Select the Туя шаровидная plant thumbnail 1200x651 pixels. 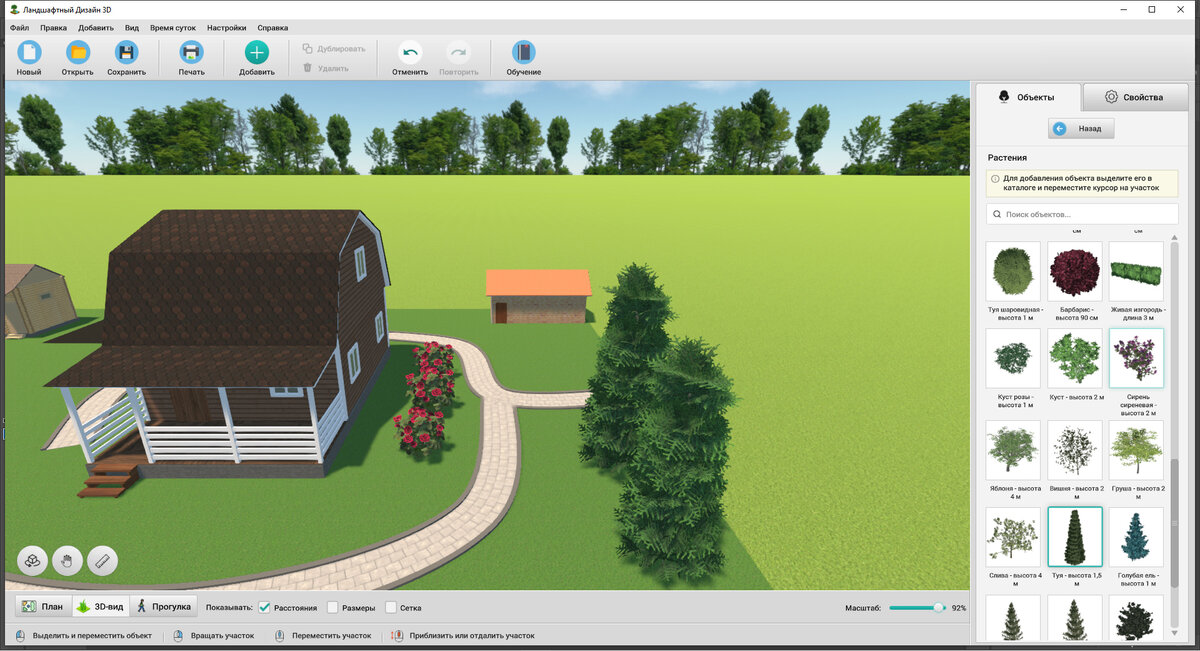click(1013, 271)
